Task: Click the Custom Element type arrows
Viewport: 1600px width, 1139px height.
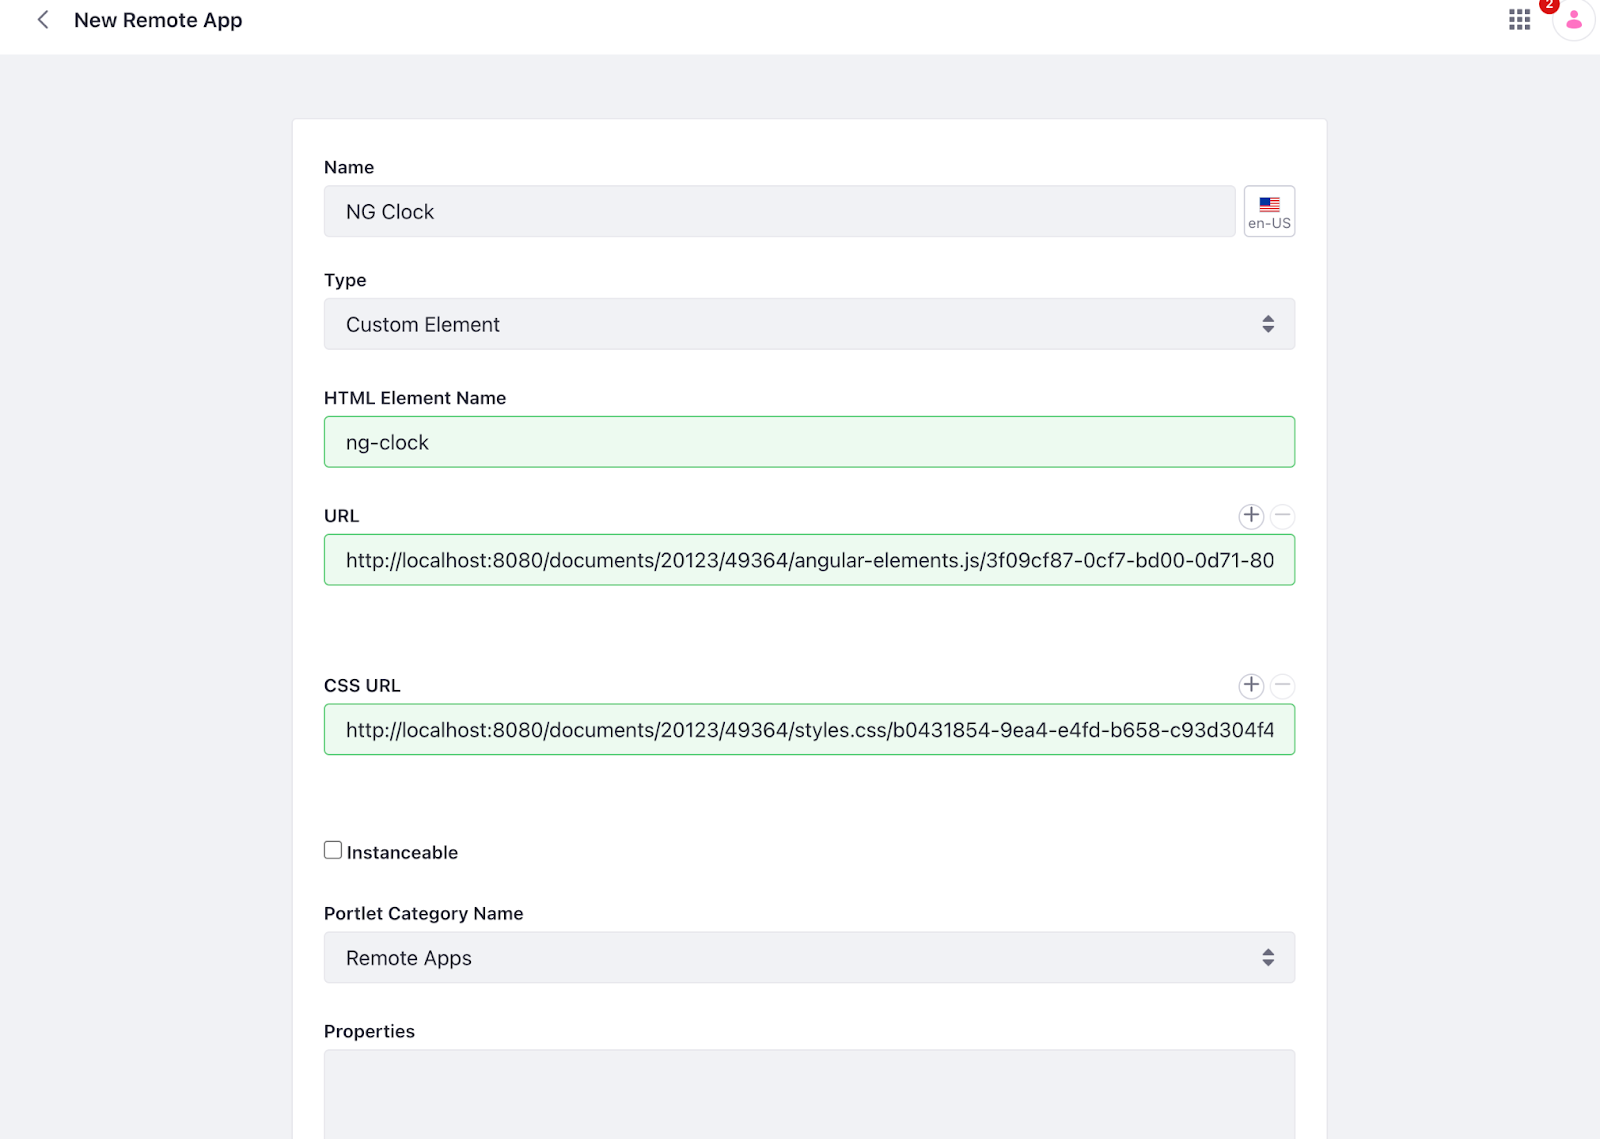Action: pos(1268,324)
